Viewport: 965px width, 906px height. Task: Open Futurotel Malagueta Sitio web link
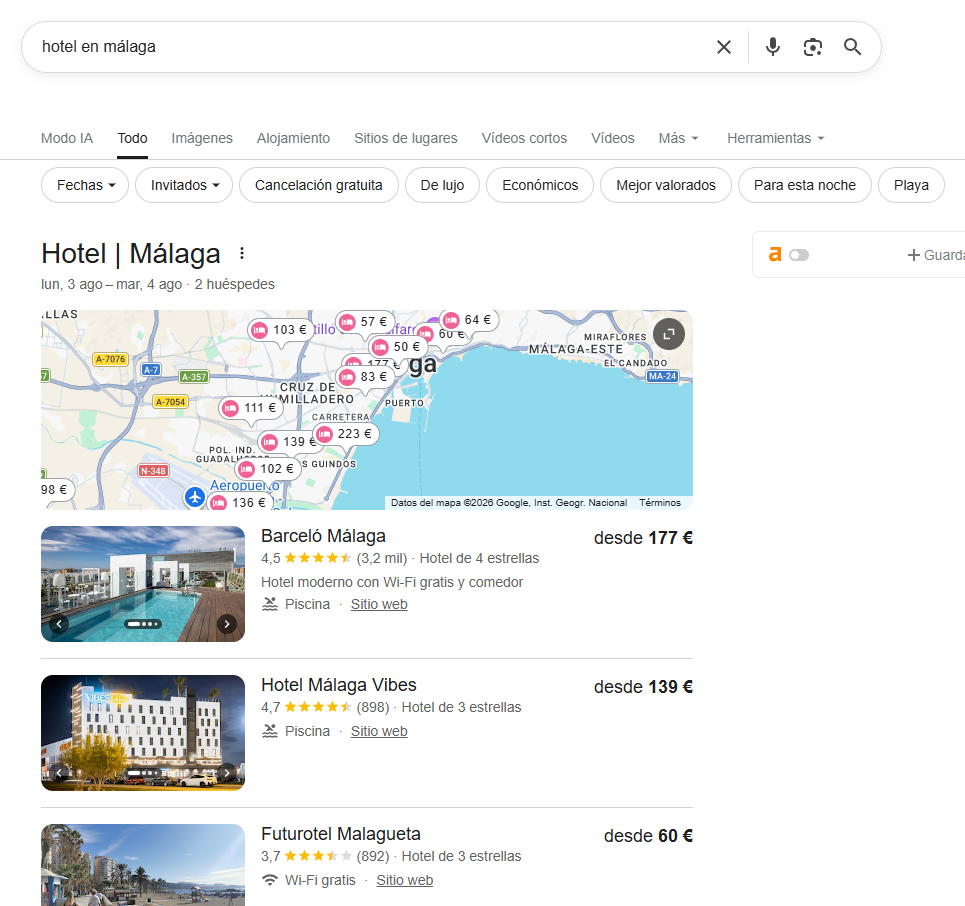405,880
